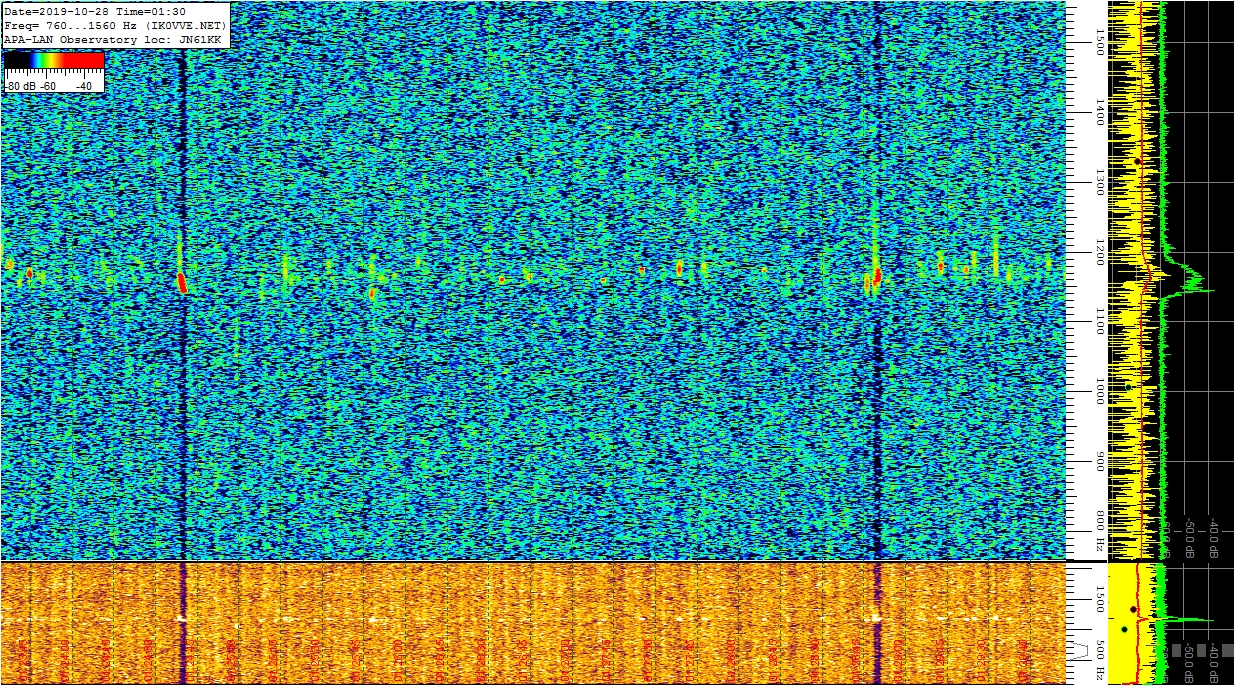1235x686 pixels.
Task: Click the -40.0 dB label in upper spectrum plot
Action: [1213, 538]
